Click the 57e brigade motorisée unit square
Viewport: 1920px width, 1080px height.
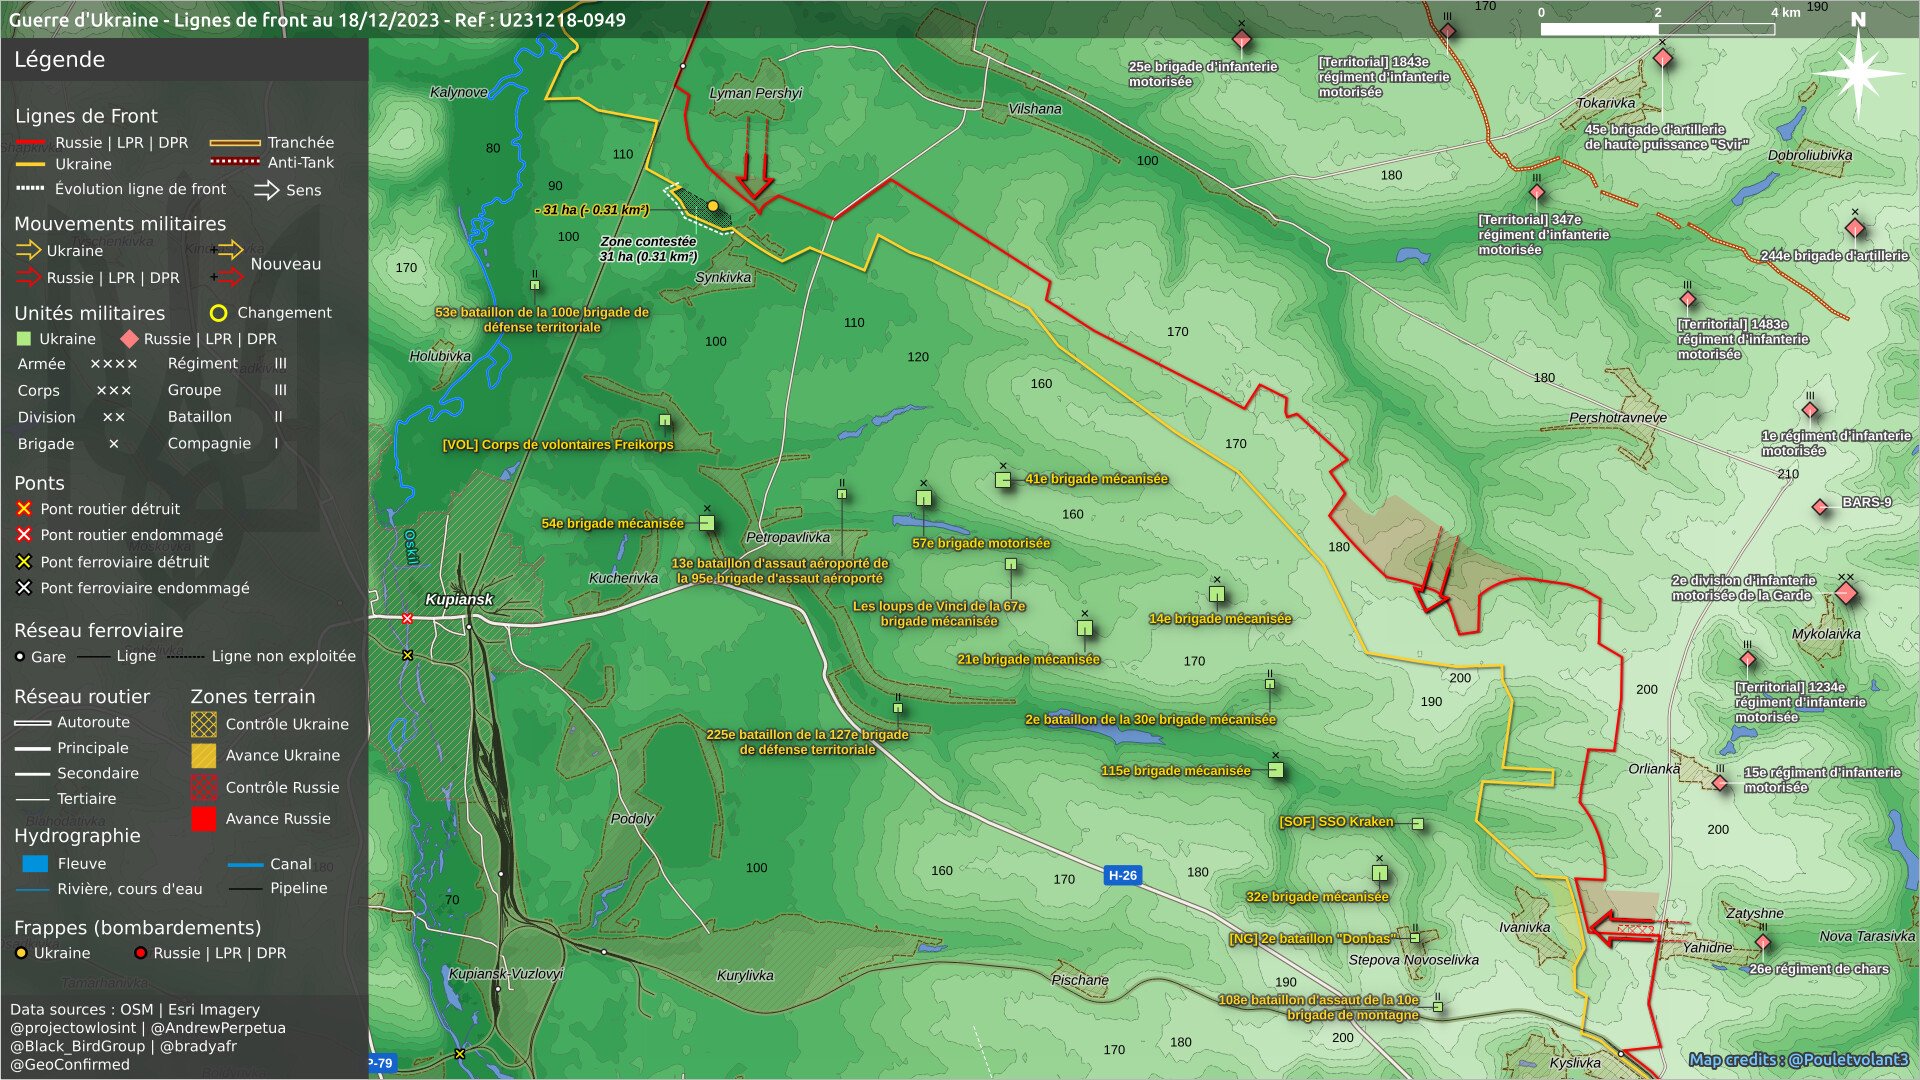coord(924,498)
